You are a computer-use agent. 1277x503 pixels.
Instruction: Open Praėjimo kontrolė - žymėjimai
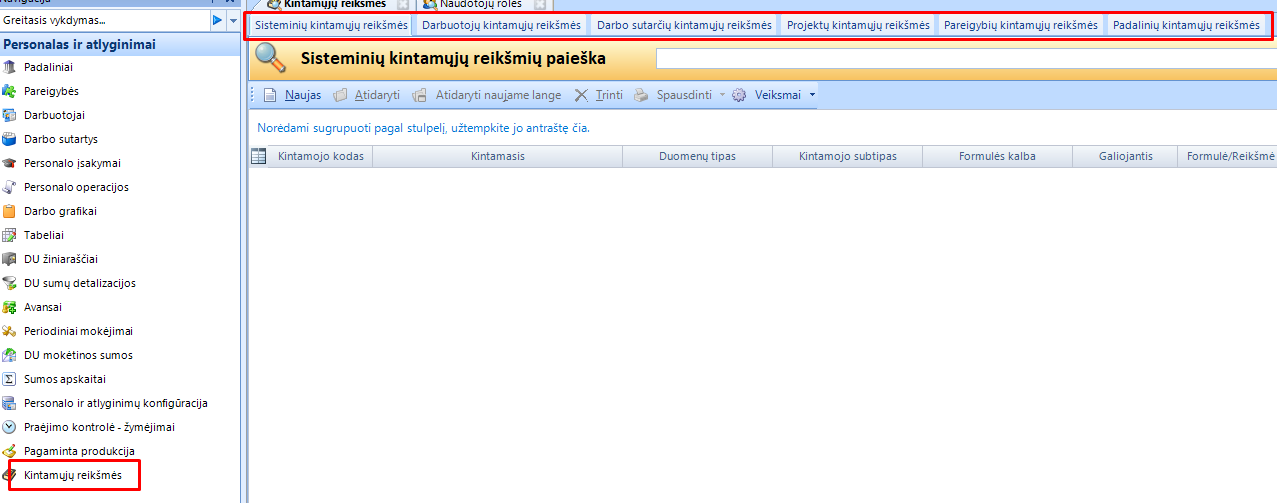click(99, 427)
